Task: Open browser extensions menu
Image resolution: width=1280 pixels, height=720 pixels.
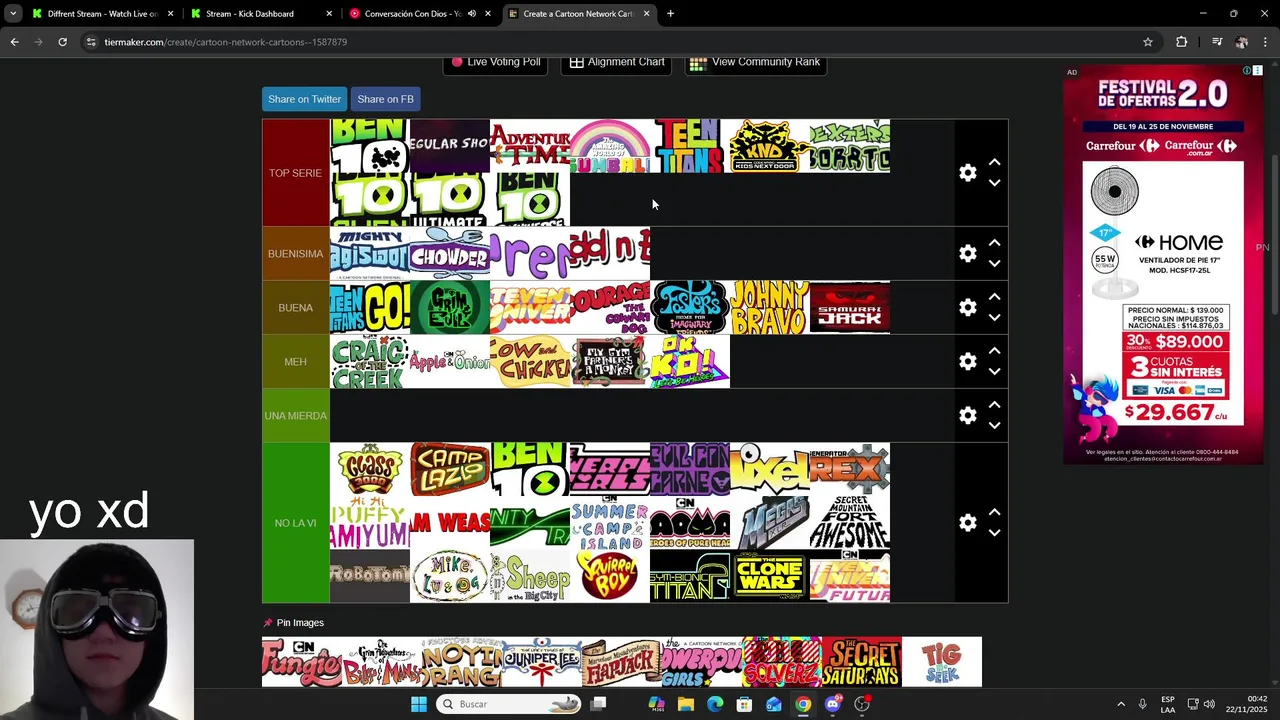Action: [x=1182, y=42]
